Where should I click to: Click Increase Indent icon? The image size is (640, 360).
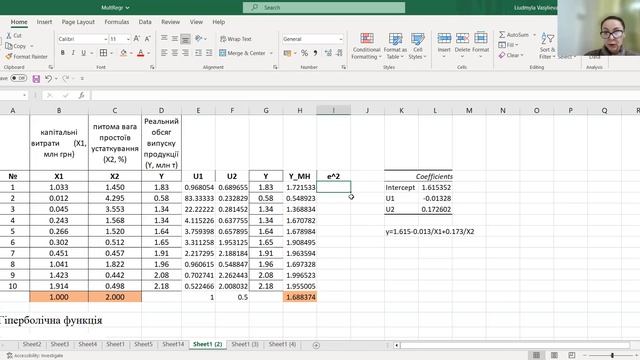[209, 53]
